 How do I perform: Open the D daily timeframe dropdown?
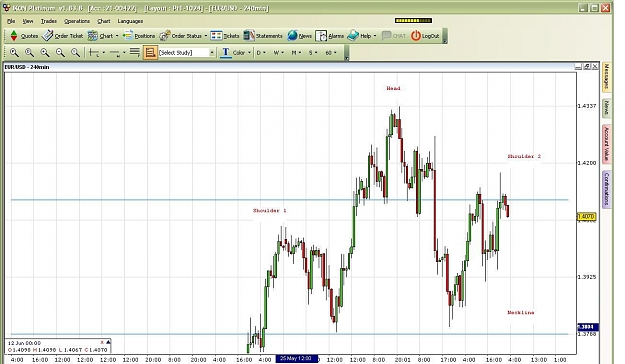[261, 53]
